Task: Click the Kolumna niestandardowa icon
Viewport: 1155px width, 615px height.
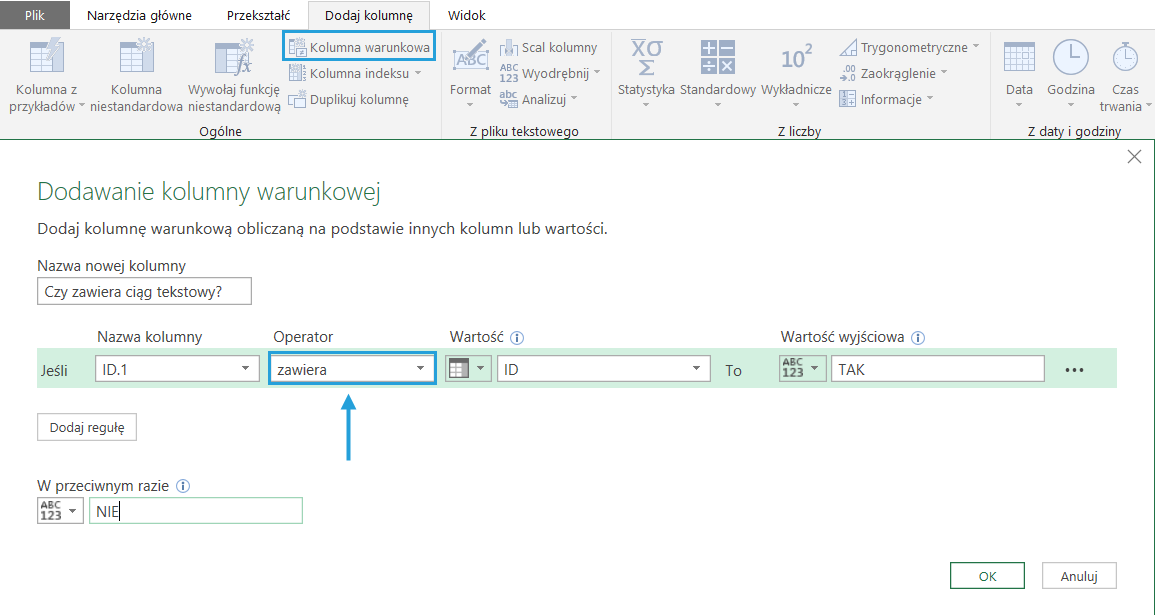Action: (x=136, y=58)
